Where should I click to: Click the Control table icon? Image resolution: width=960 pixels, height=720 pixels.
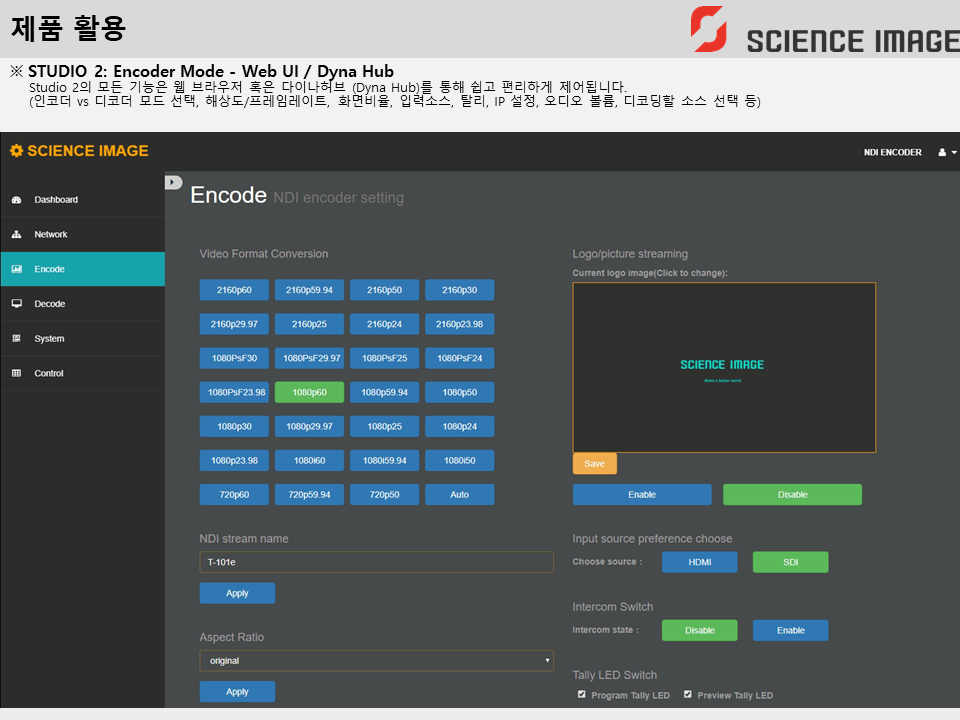coord(17,373)
